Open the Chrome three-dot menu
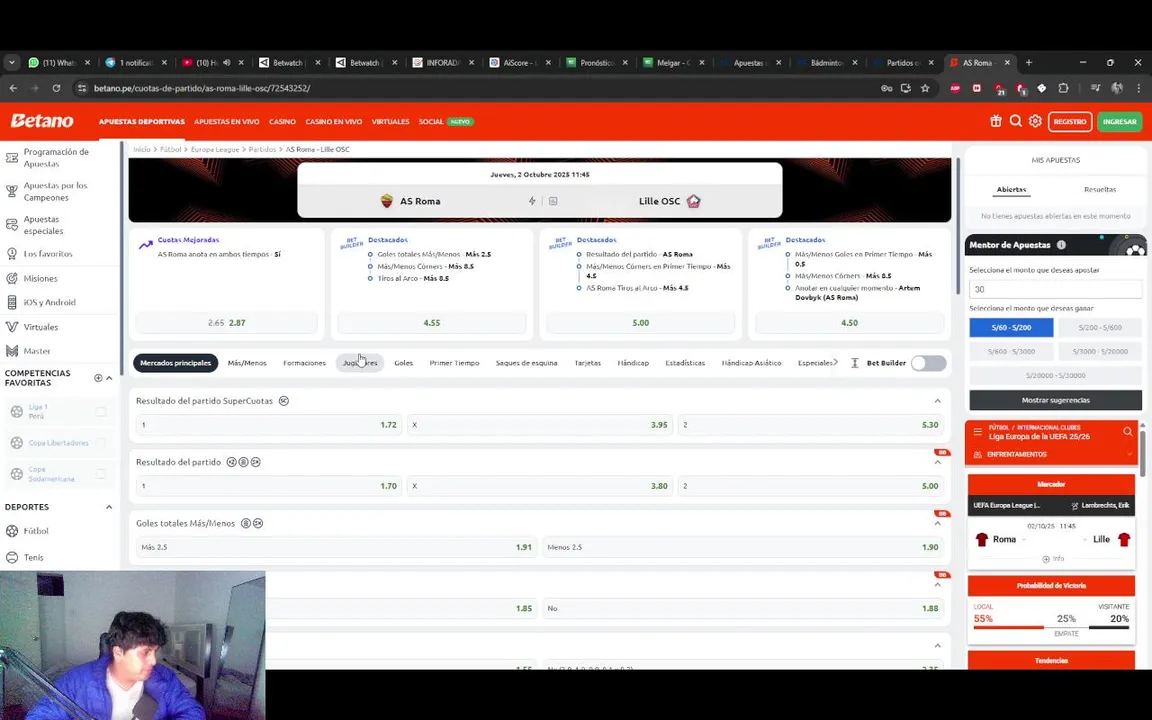The image size is (1152, 720). (x=1138, y=88)
